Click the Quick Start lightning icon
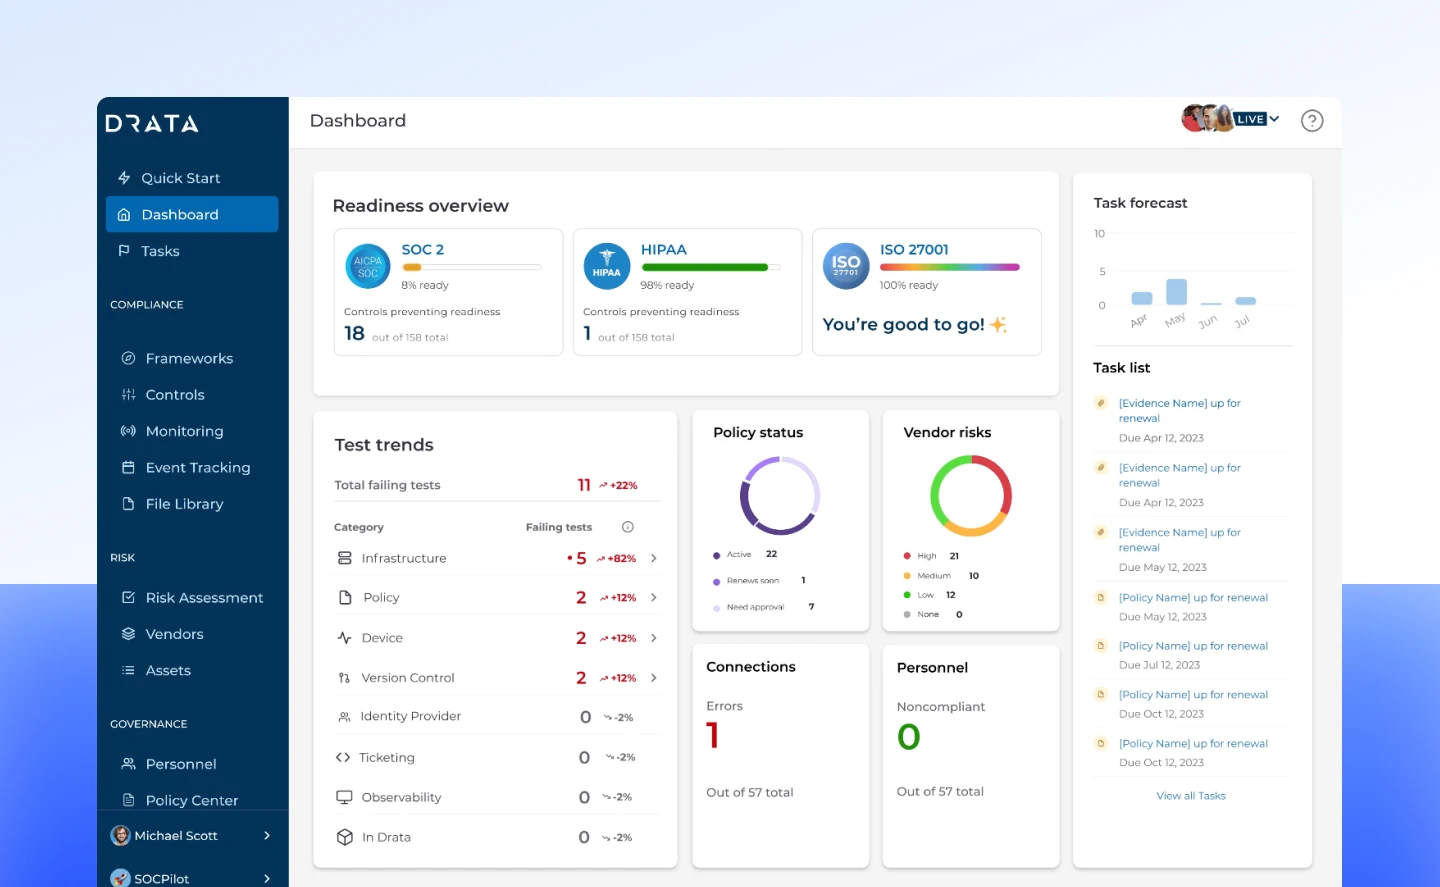Screen dimensions: 1440x887 (x=125, y=178)
